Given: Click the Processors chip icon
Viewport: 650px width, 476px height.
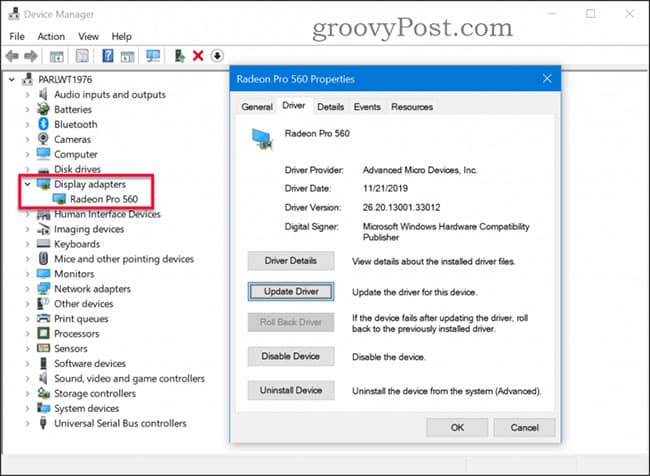Looking at the screenshot, I should point(43,333).
